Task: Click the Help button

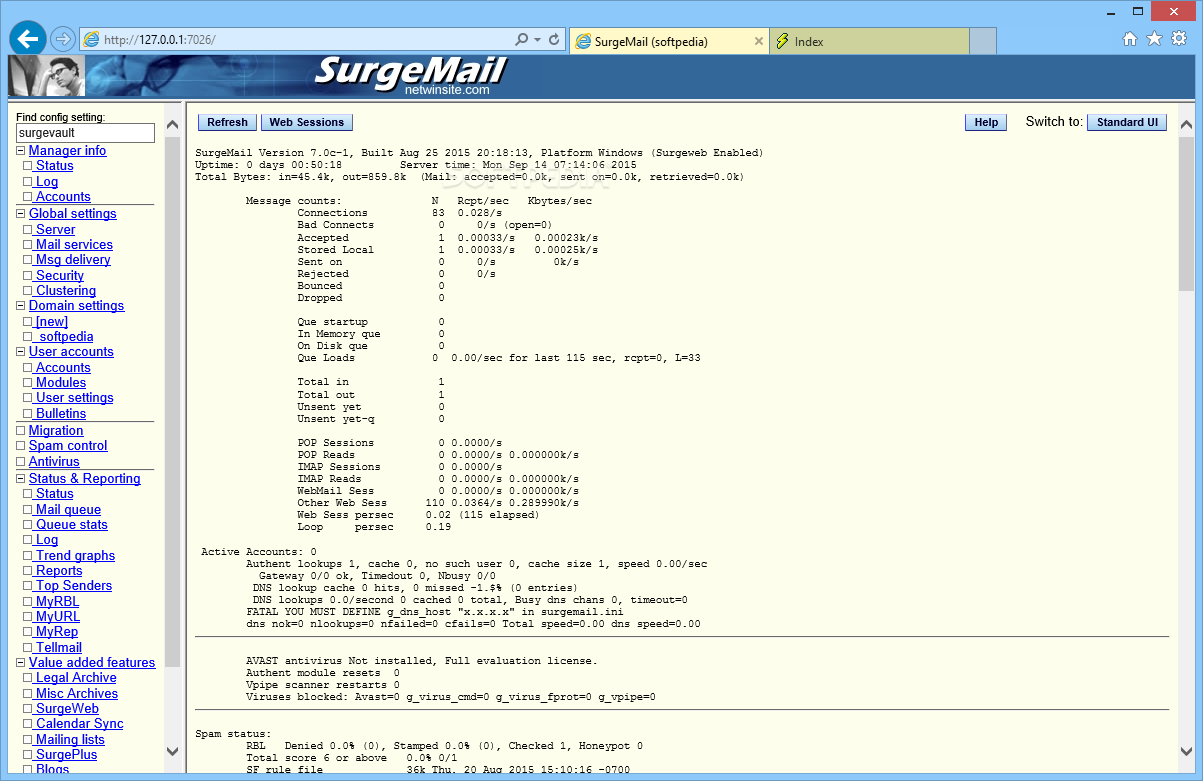Action: point(986,122)
